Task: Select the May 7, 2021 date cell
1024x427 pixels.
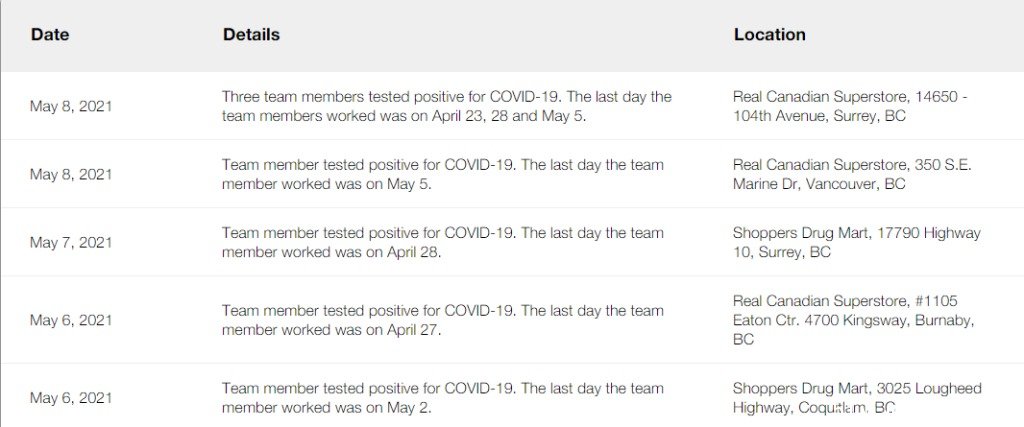Action: coord(71,242)
